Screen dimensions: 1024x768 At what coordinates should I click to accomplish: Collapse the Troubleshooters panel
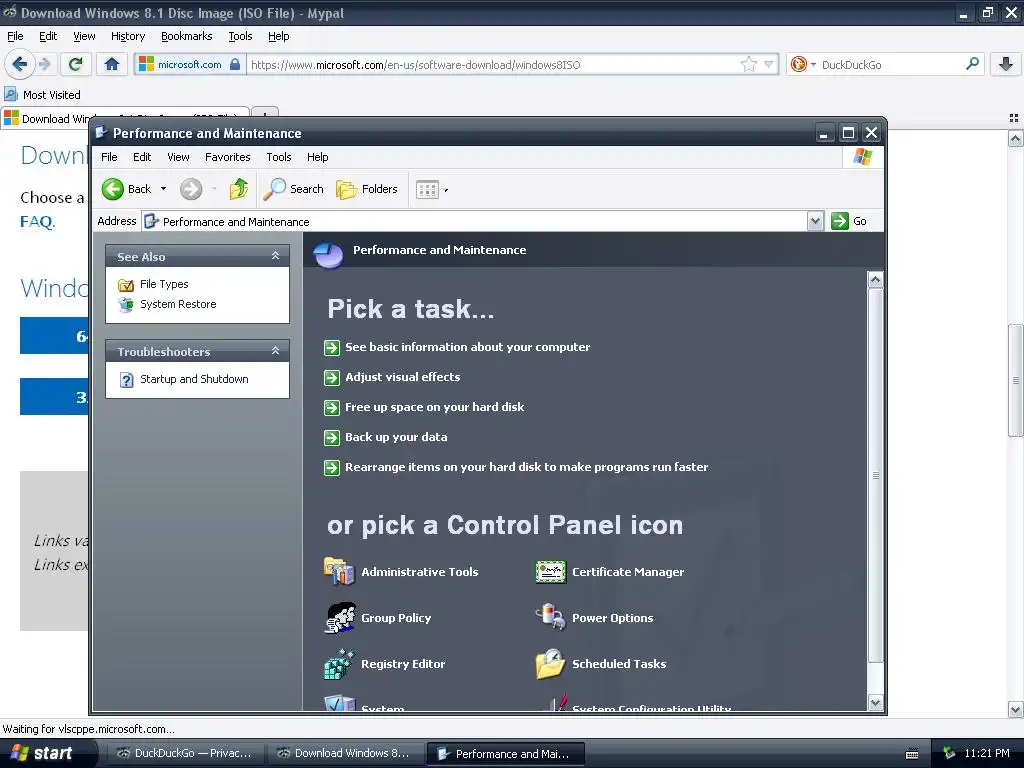276,351
